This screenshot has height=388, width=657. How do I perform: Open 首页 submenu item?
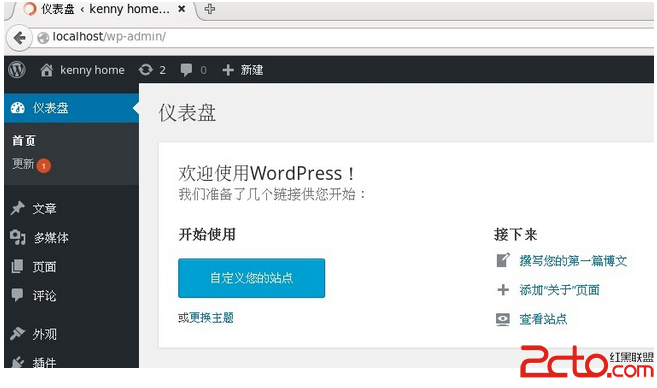click(x=24, y=141)
